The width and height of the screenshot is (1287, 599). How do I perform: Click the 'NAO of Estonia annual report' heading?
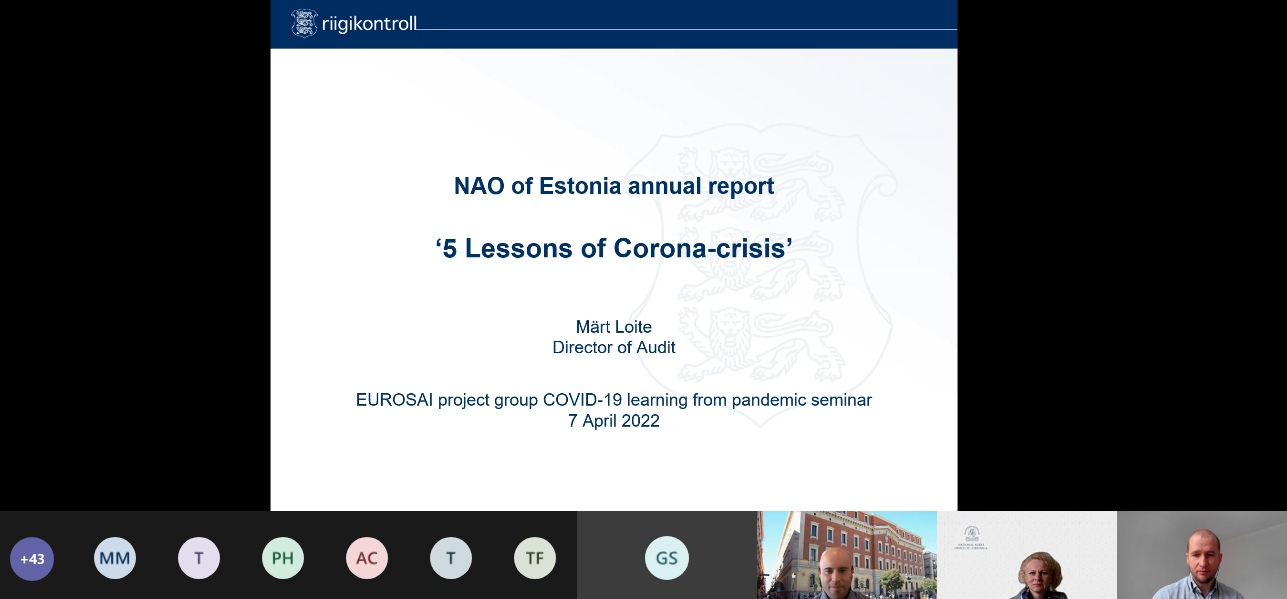[614, 186]
